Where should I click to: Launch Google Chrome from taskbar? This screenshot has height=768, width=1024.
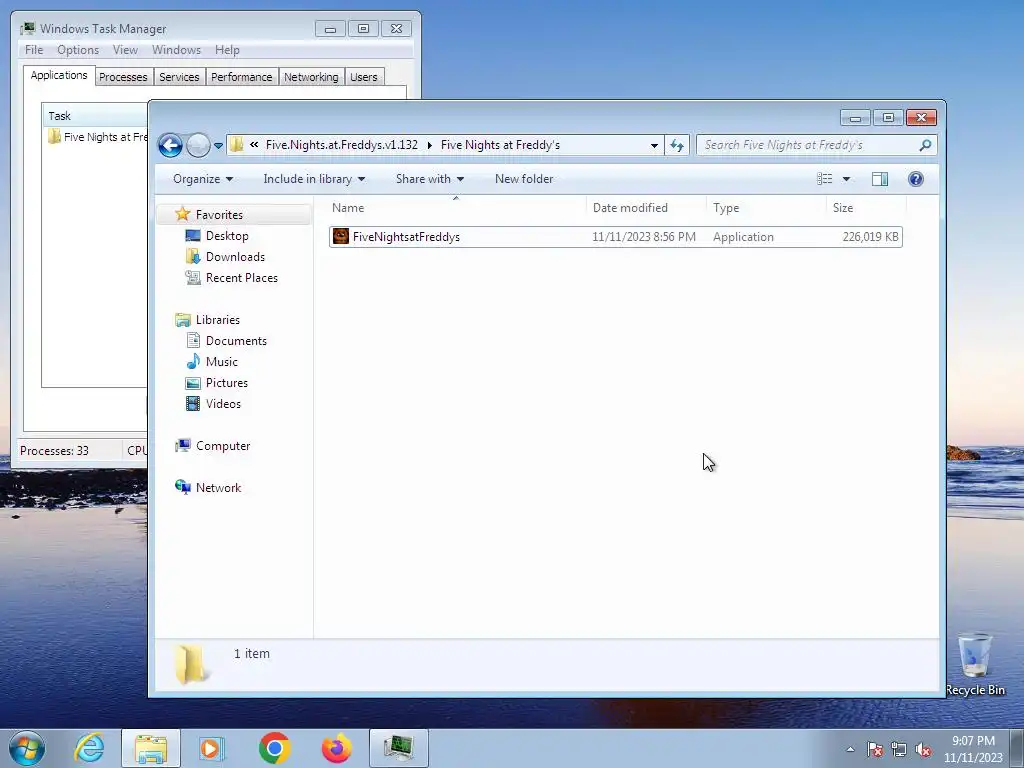pyautogui.click(x=274, y=748)
